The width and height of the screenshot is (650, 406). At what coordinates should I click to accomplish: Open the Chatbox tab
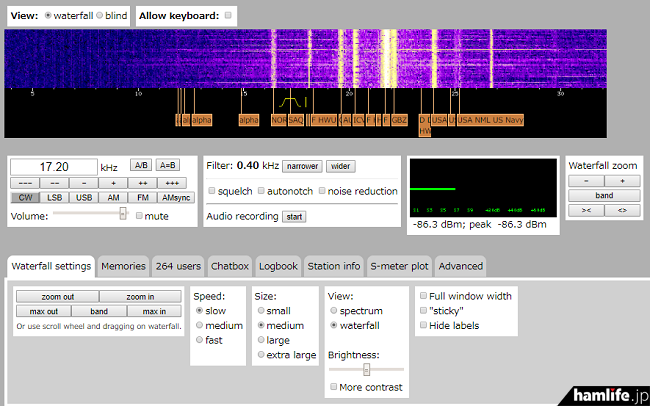coord(229,266)
